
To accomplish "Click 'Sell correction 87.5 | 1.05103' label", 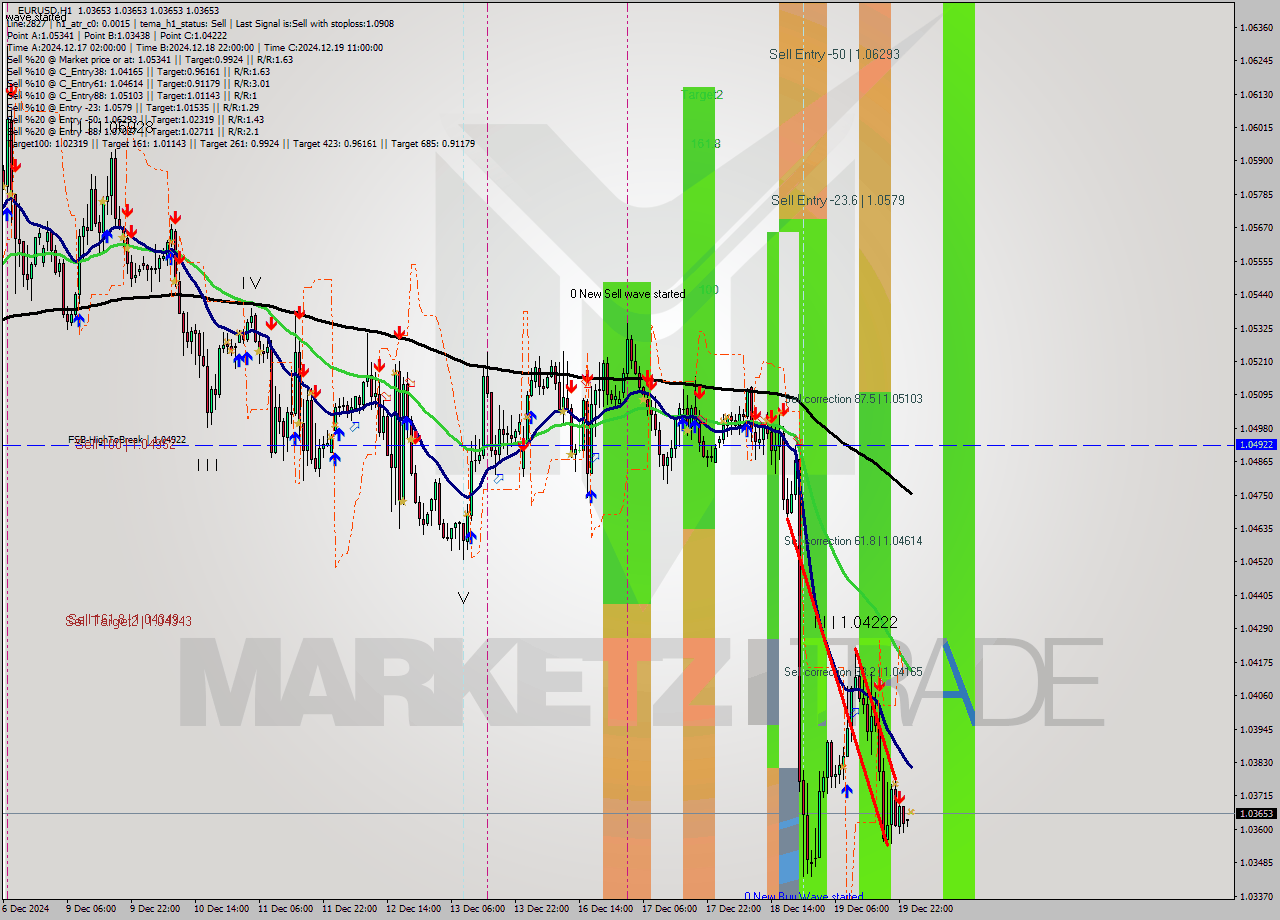I will coord(853,399).
